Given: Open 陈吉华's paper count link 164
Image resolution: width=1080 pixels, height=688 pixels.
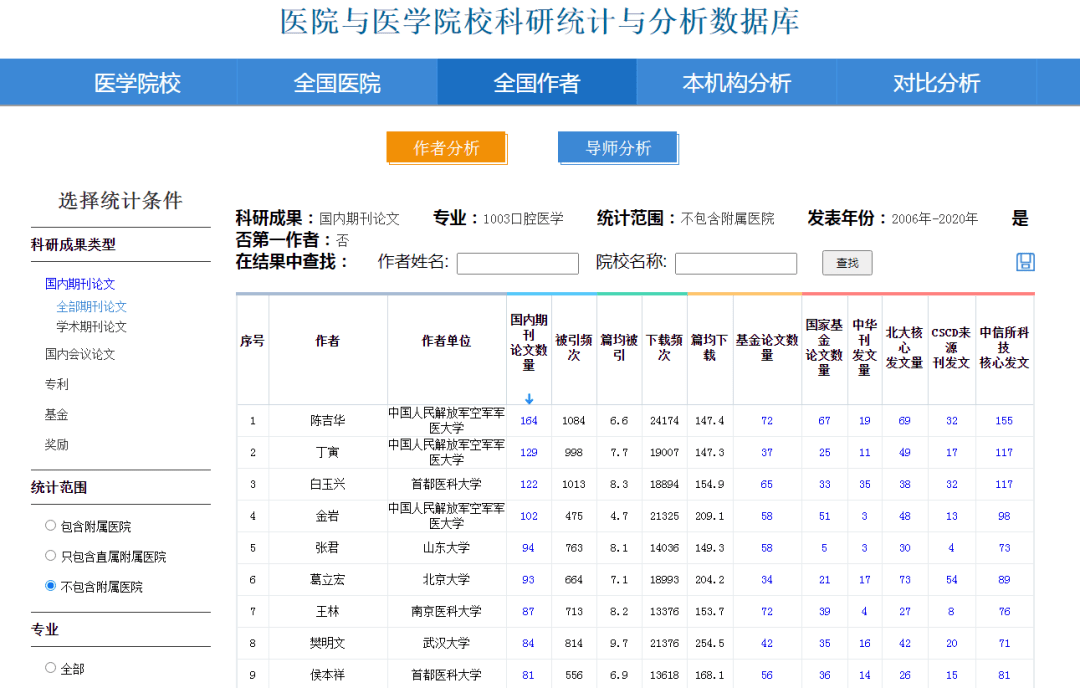Looking at the screenshot, I should (529, 420).
